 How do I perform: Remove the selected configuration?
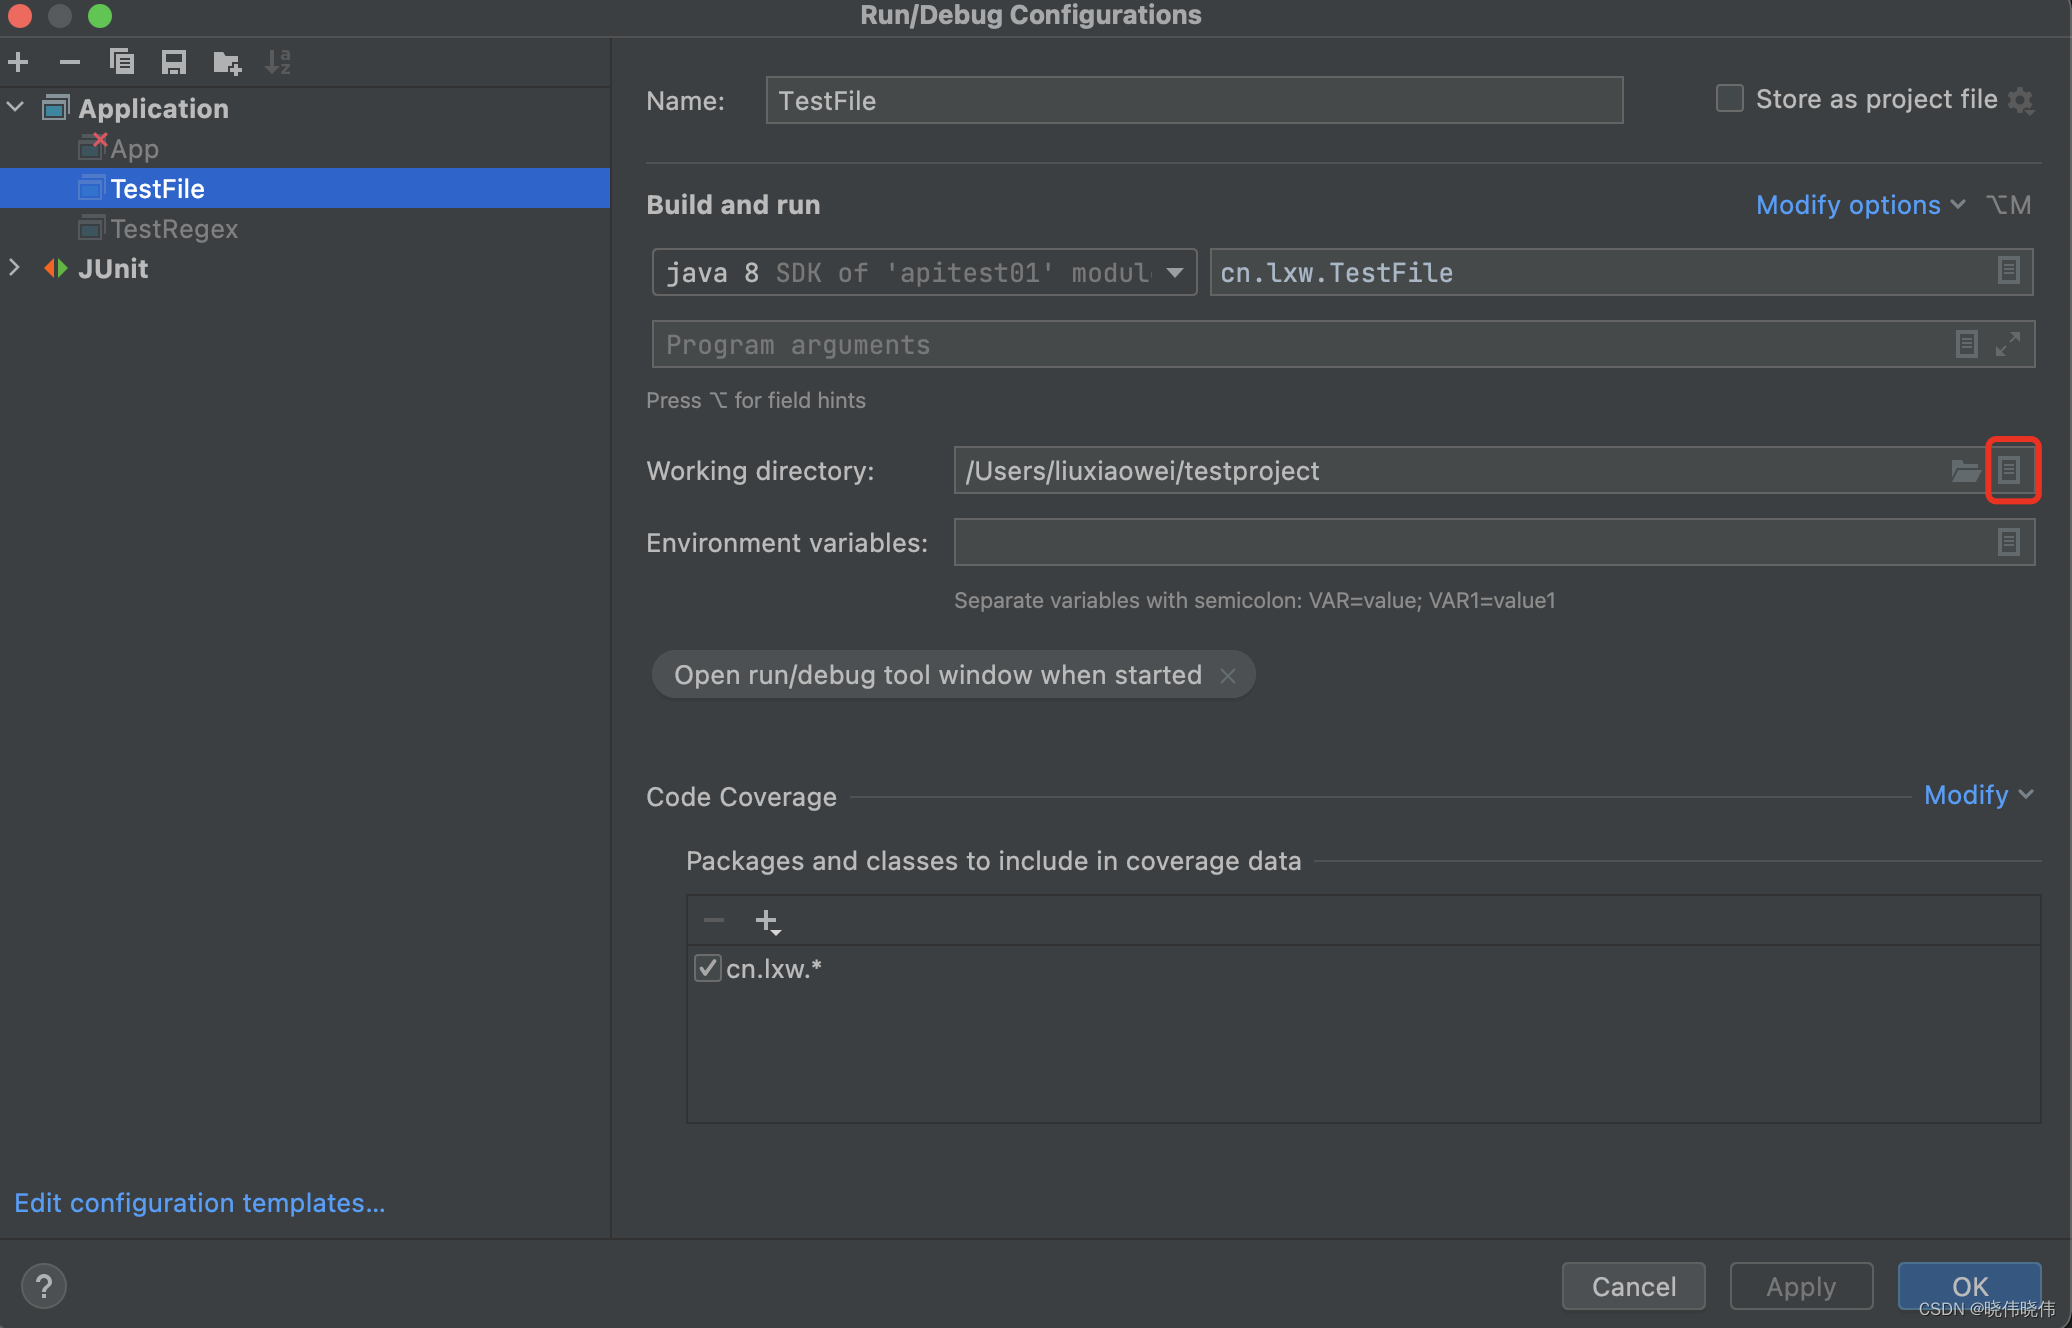tap(70, 61)
